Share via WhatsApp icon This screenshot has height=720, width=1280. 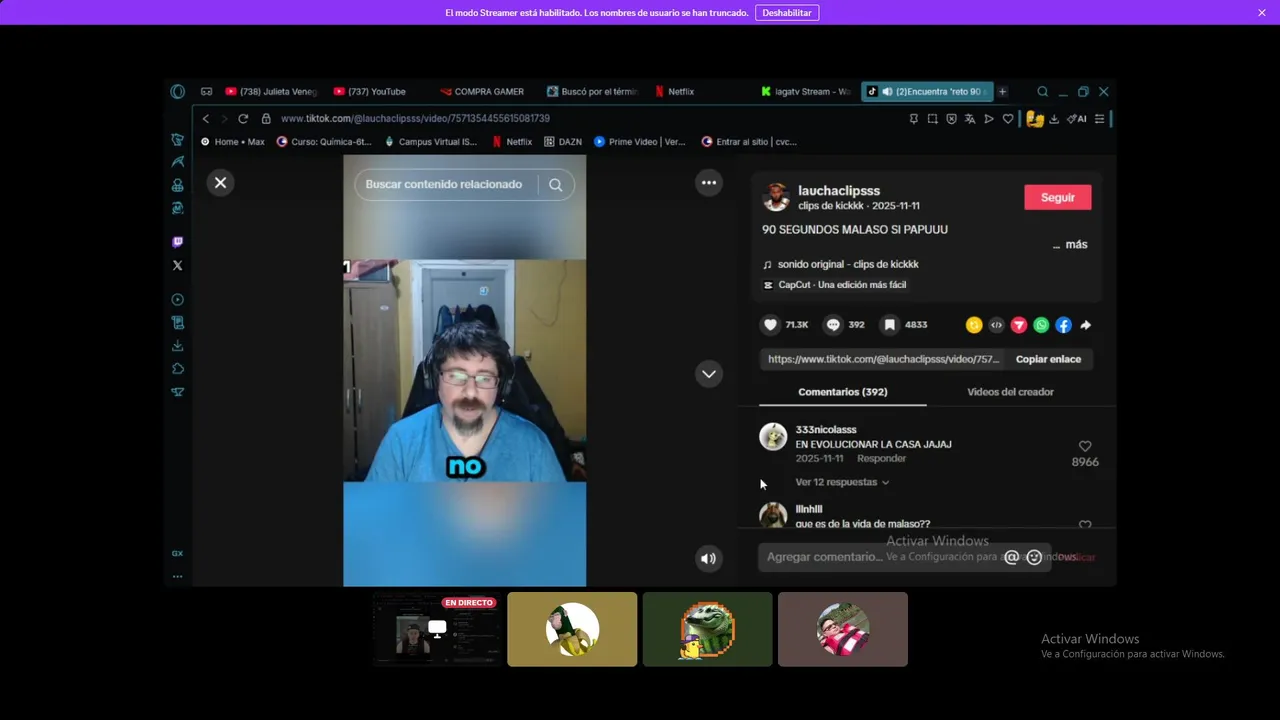pyautogui.click(x=1041, y=325)
